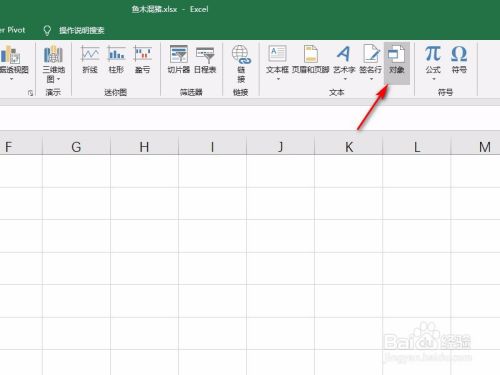Insert a Column sparkline (柱形)
500x375 pixels.
pos(116,59)
